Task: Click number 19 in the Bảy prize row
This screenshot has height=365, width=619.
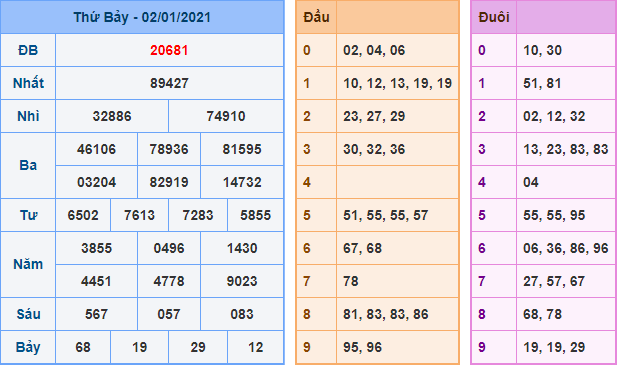Action: tap(139, 348)
